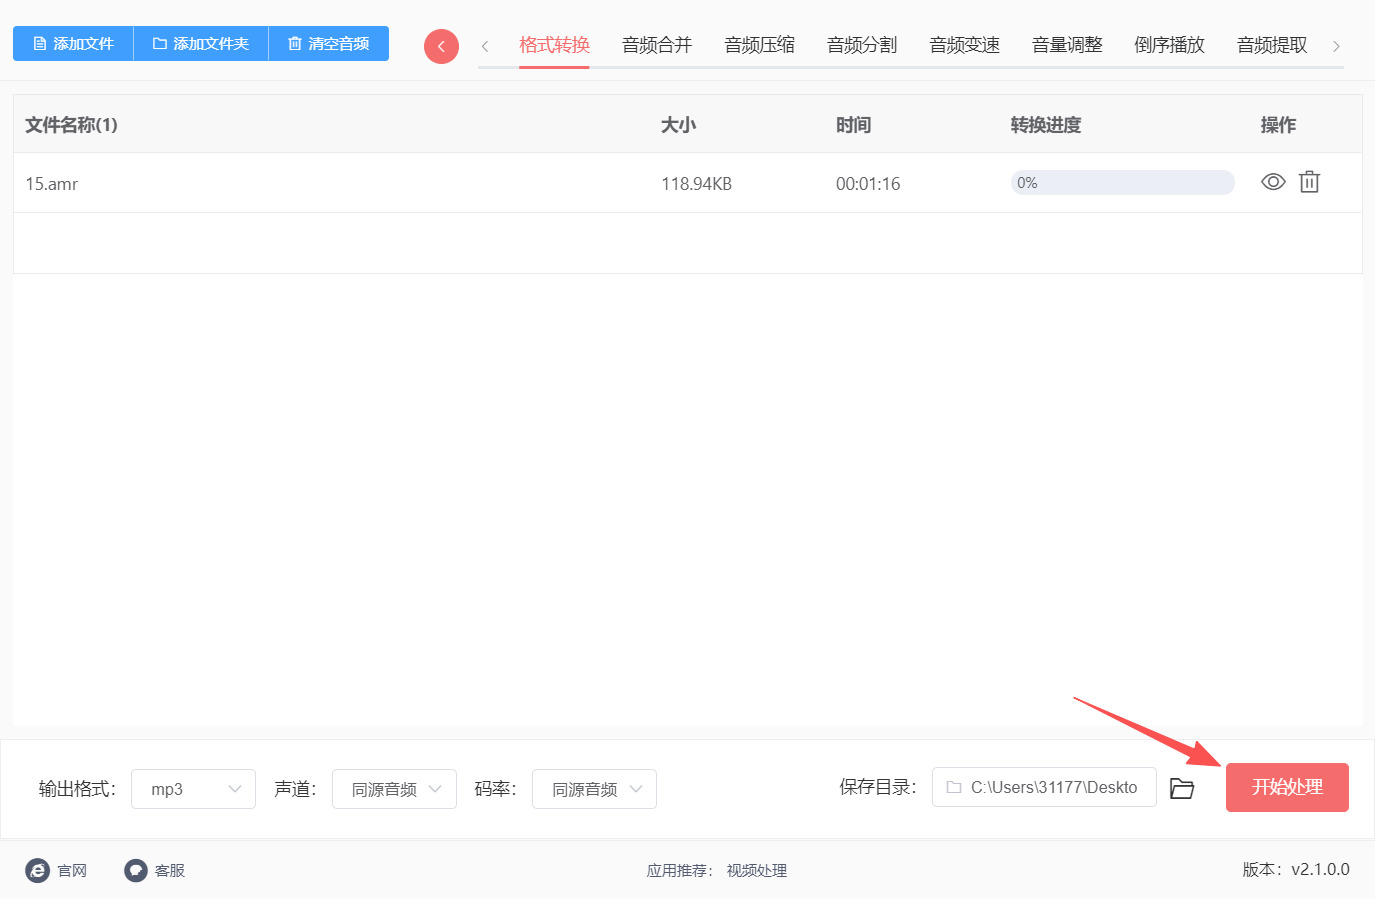Screen dimensions: 1375x900
Task: Click the 0% conversion progress bar
Action: 1123,183
